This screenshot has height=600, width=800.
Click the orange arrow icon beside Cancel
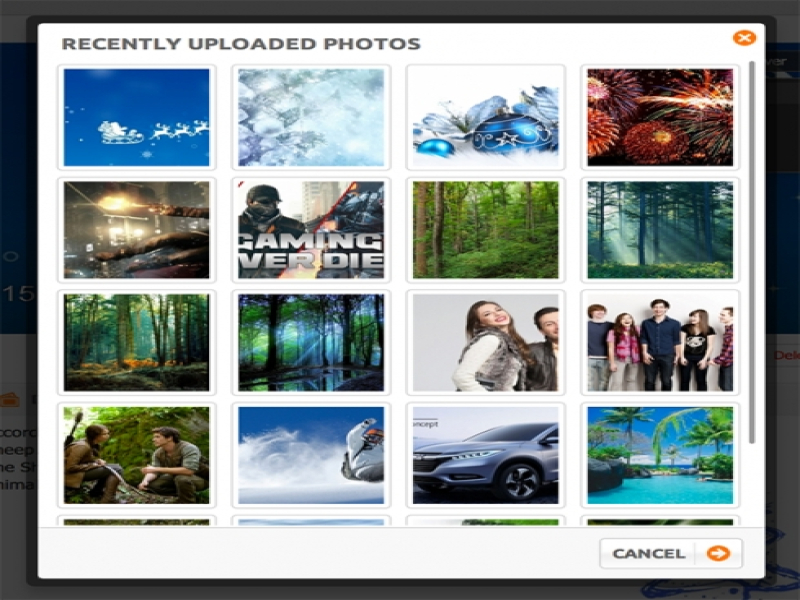pos(718,553)
